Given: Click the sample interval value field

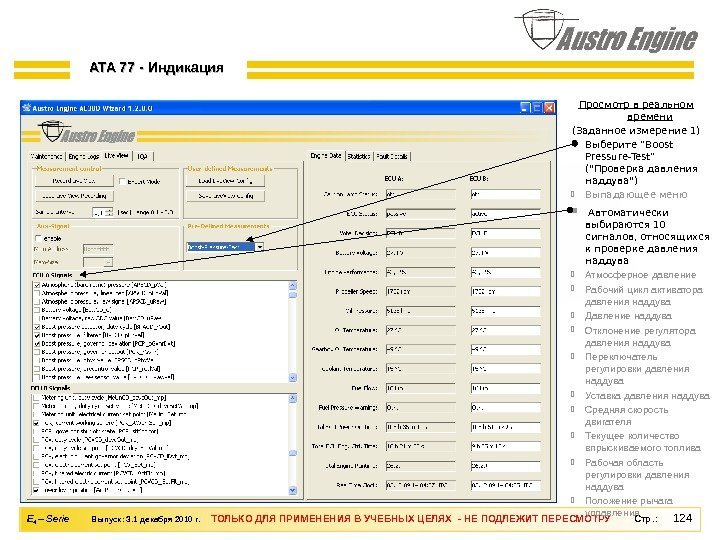Looking at the screenshot, I should click(x=98, y=212).
